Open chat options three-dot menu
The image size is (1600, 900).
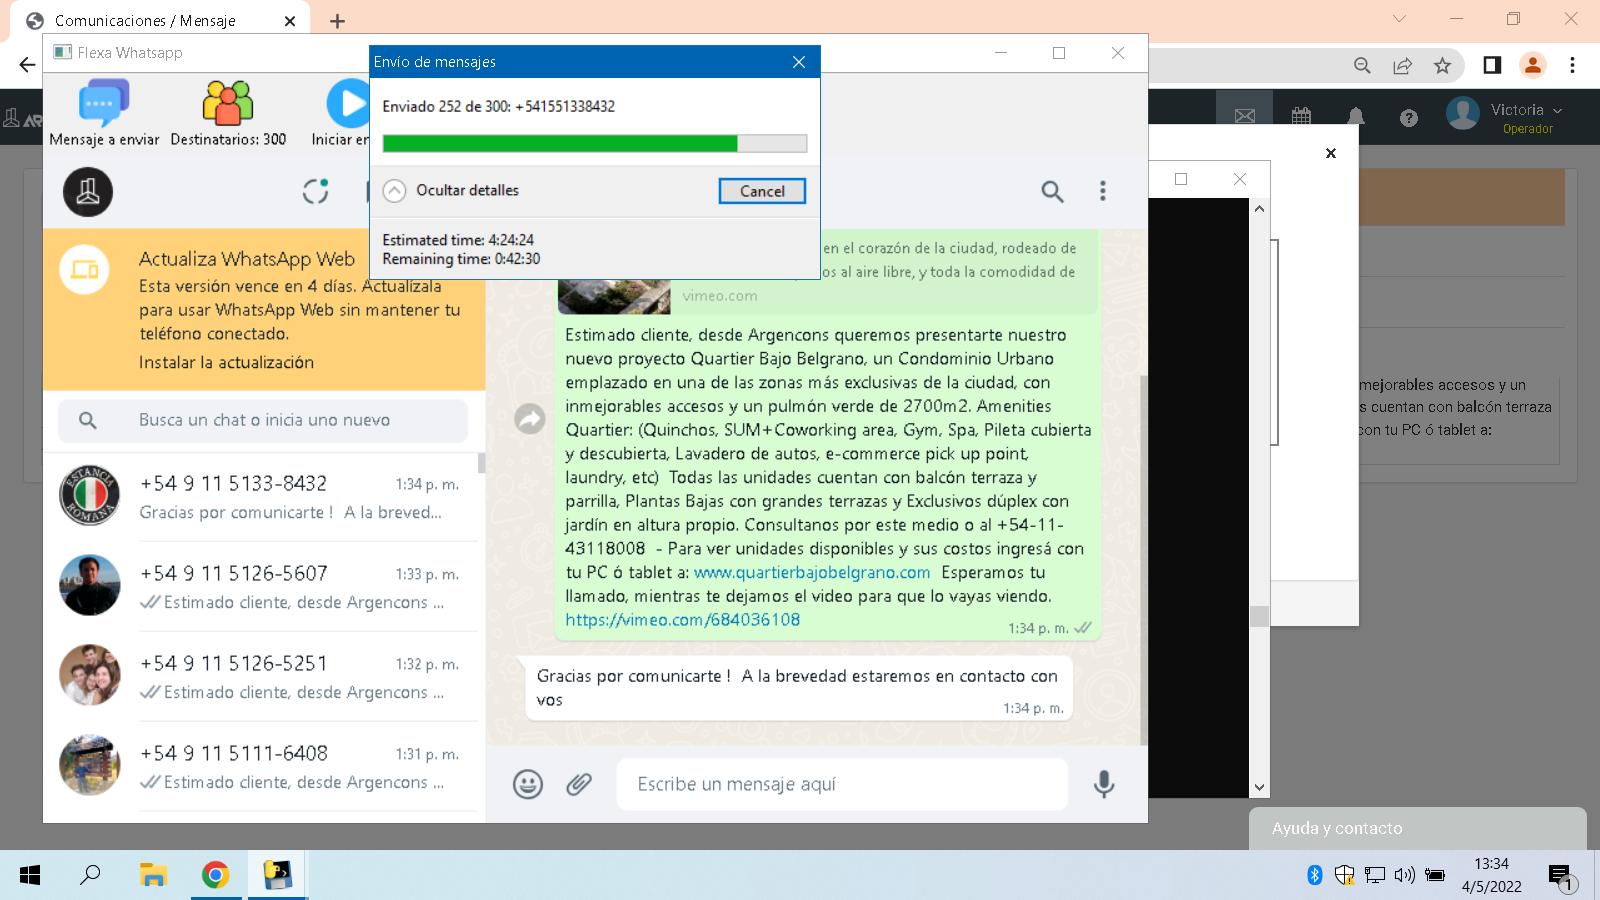point(1103,191)
